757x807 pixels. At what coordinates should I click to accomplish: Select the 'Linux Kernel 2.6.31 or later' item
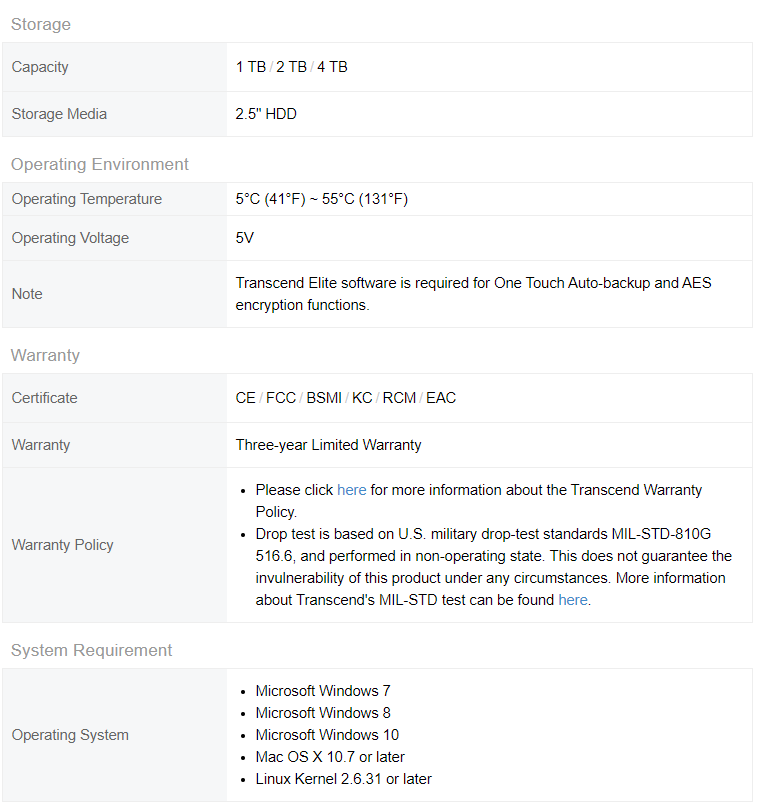point(343,779)
